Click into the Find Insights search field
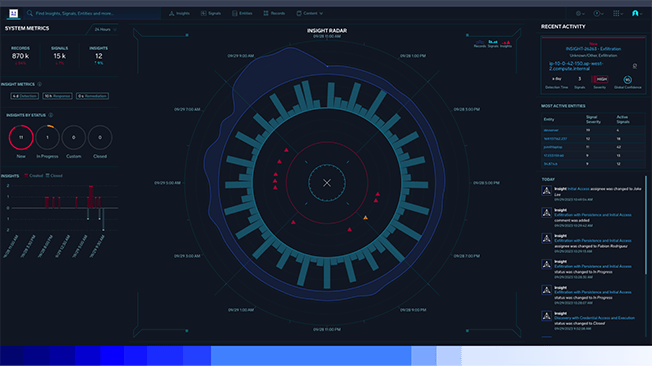The width and height of the screenshot is (652, 366). click(94, 13)
